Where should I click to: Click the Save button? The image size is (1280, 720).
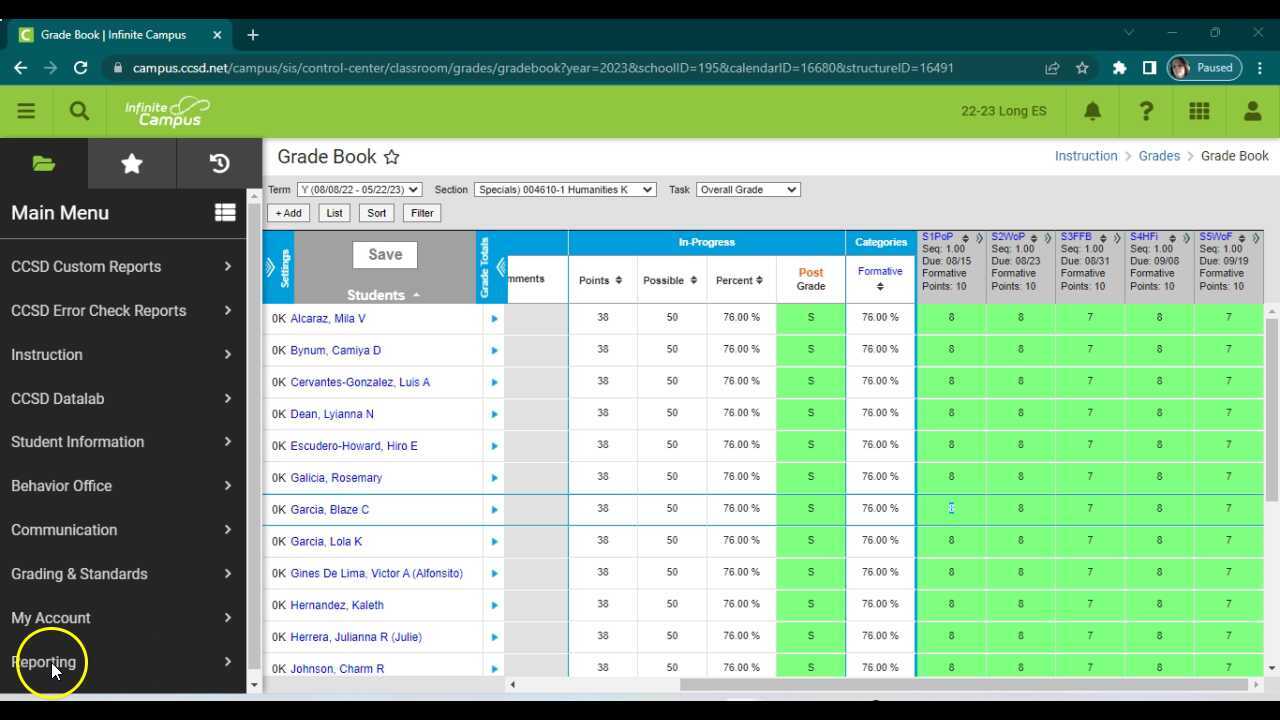(385, 255)
